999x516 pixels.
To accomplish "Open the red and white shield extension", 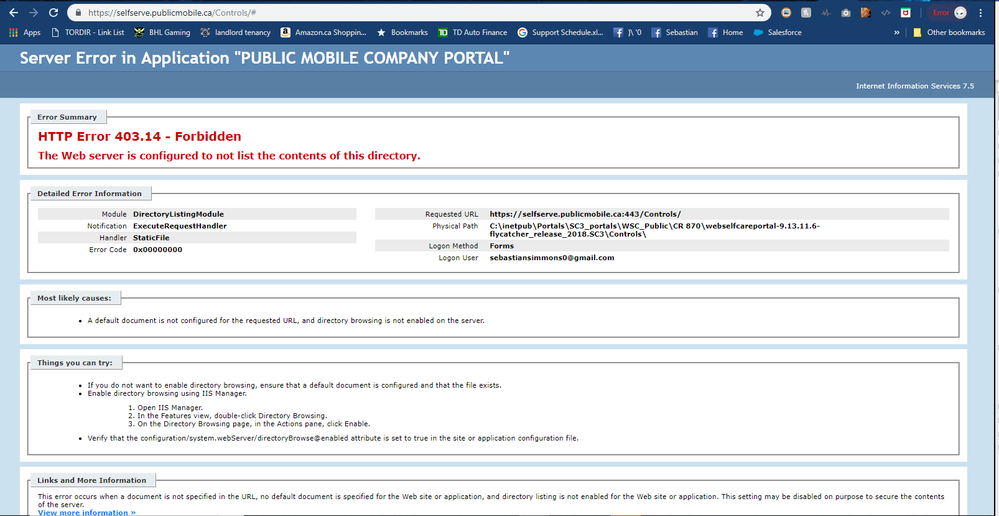I will (905, 13).
